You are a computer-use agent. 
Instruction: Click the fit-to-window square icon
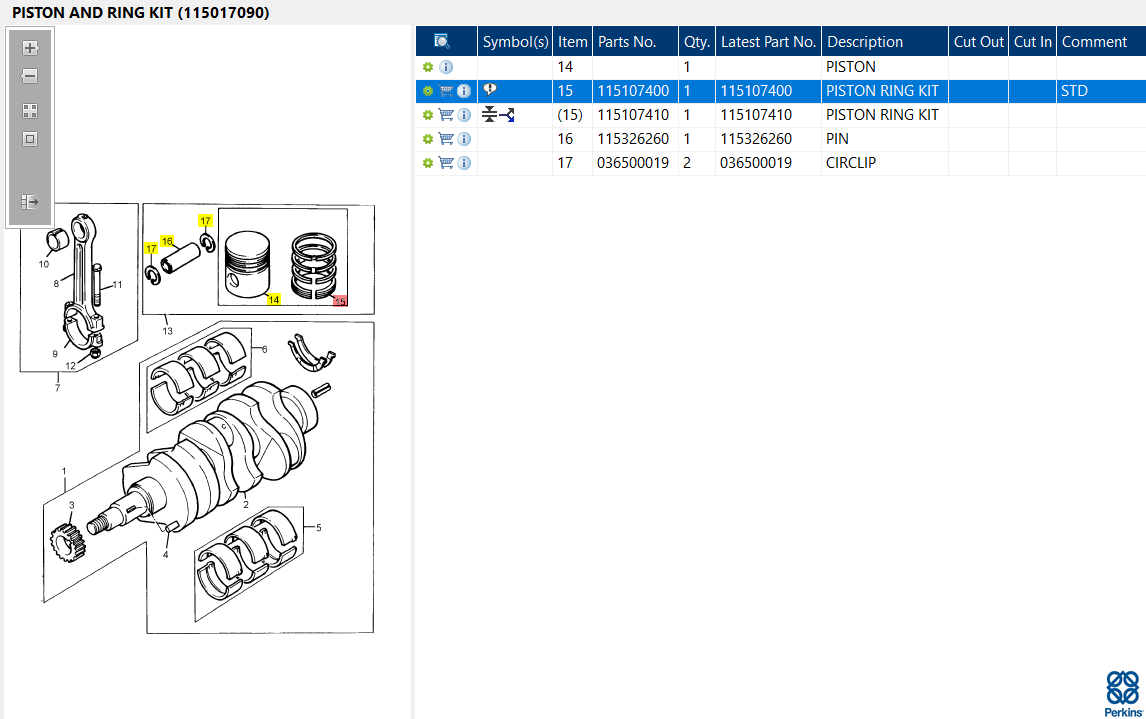[30, 139]
